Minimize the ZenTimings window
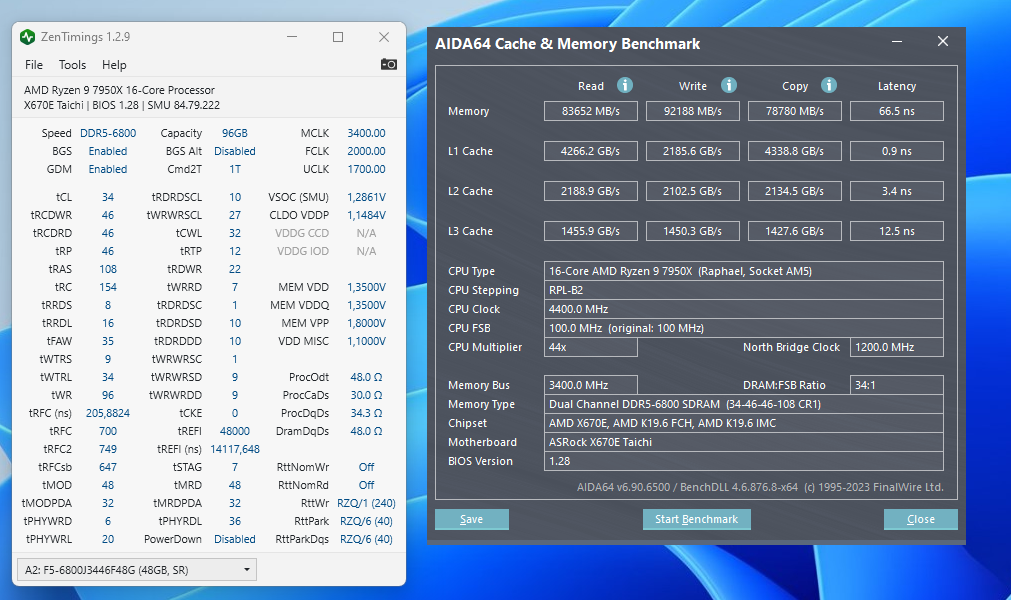This screenshot has width=1011, height=600. (x=292, y=37)
